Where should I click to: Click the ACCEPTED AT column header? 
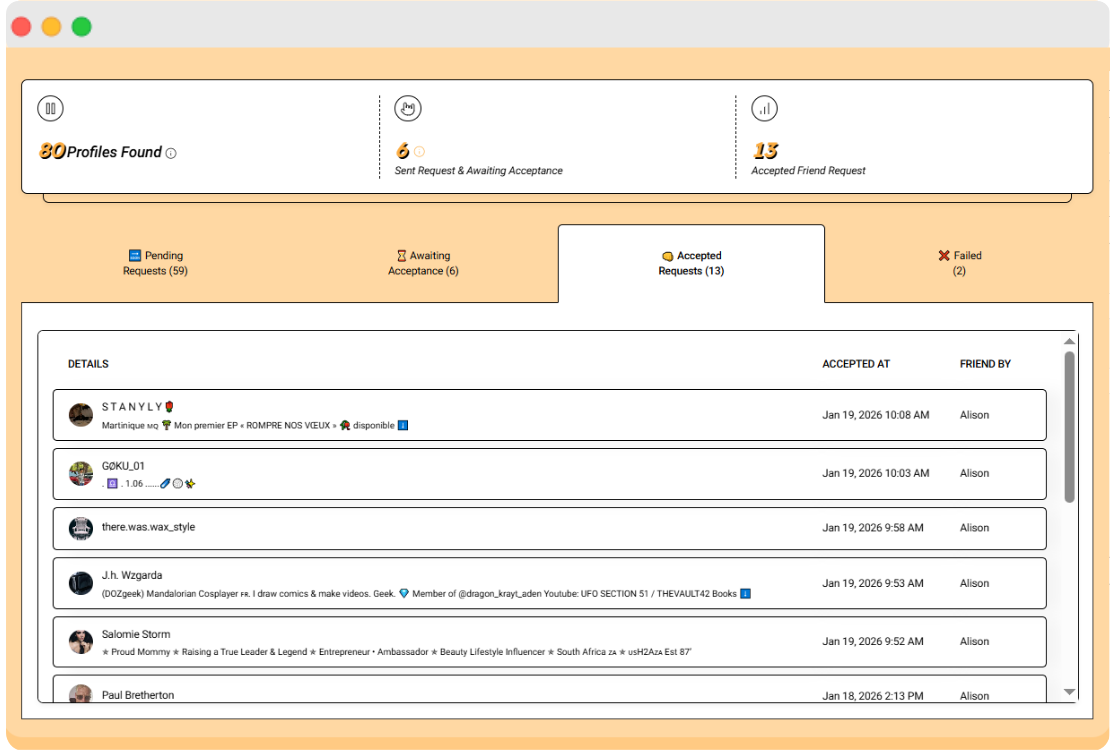856,363
